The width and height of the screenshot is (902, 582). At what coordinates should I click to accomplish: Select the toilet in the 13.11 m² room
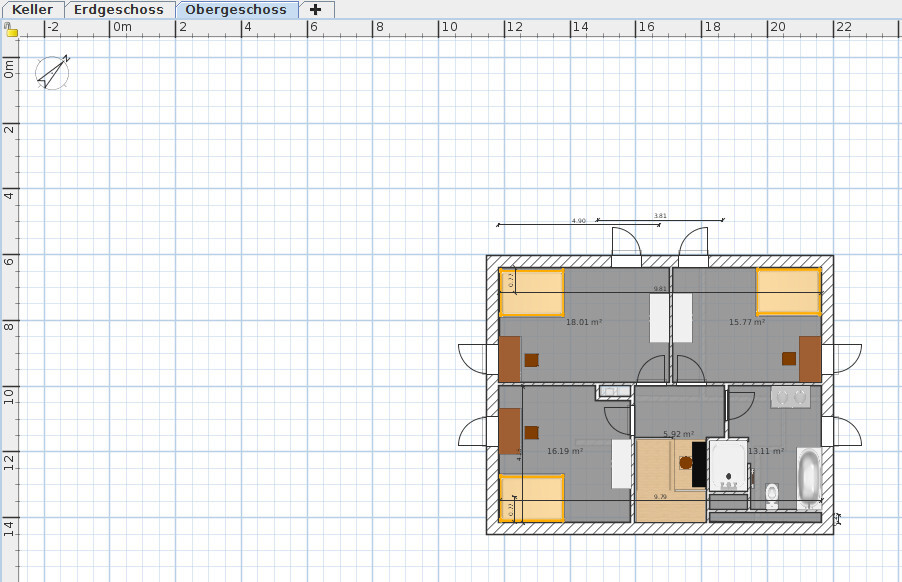coord(771,496)
